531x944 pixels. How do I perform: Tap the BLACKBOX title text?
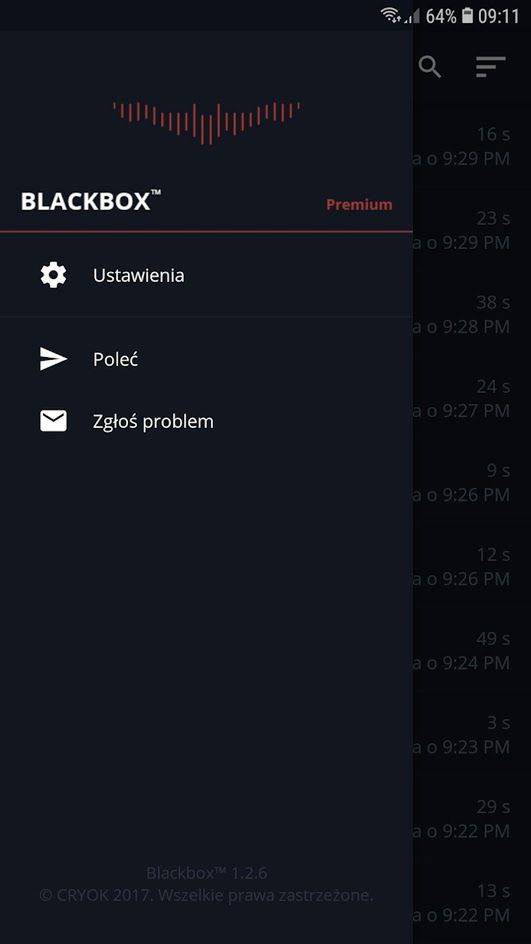coord(91,201)
